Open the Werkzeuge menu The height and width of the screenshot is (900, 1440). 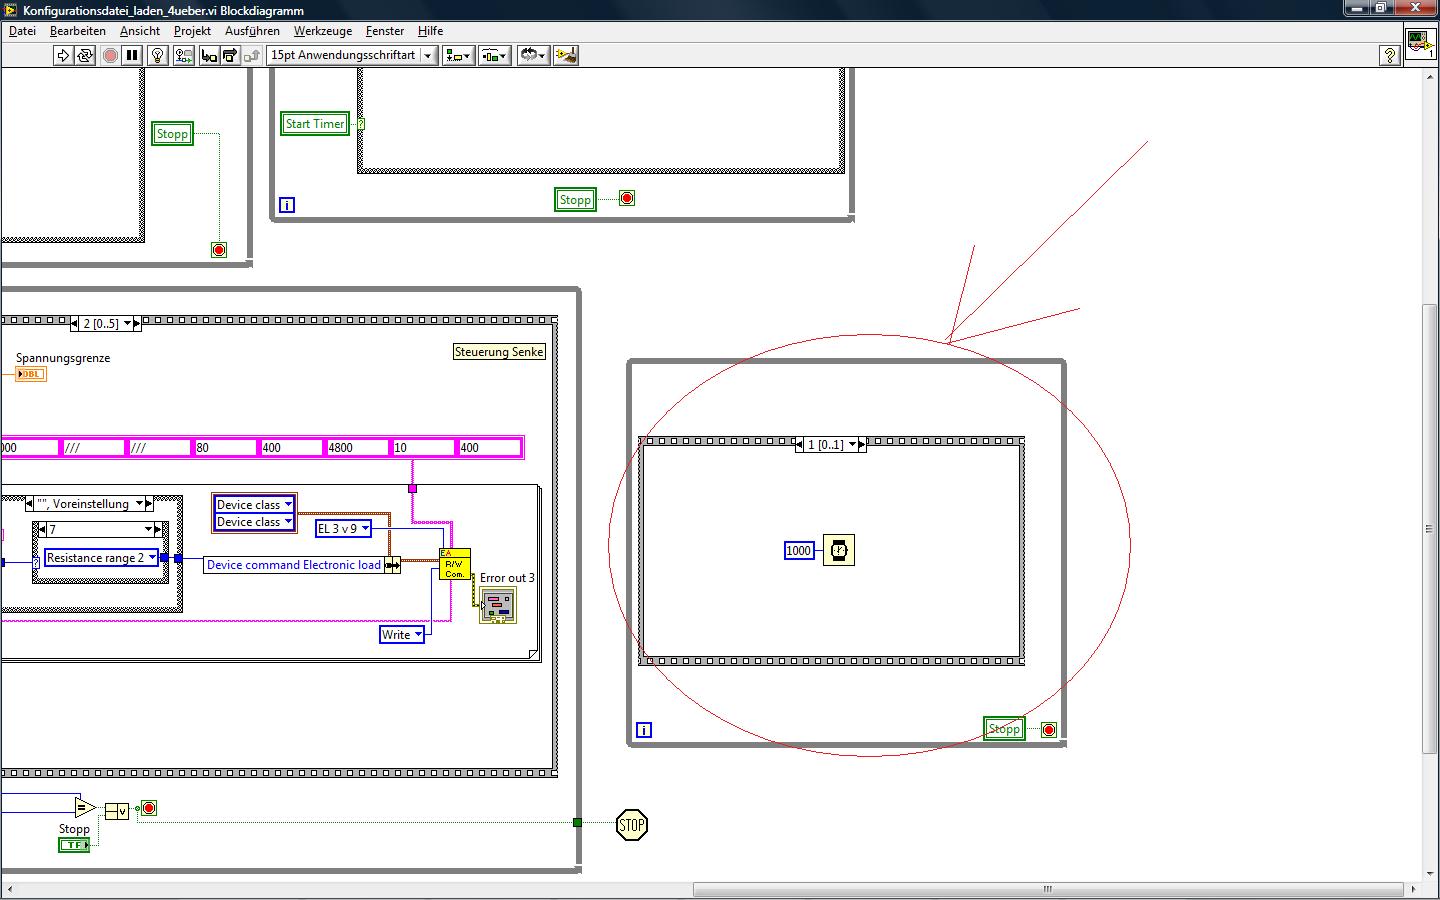coord(323,31)
